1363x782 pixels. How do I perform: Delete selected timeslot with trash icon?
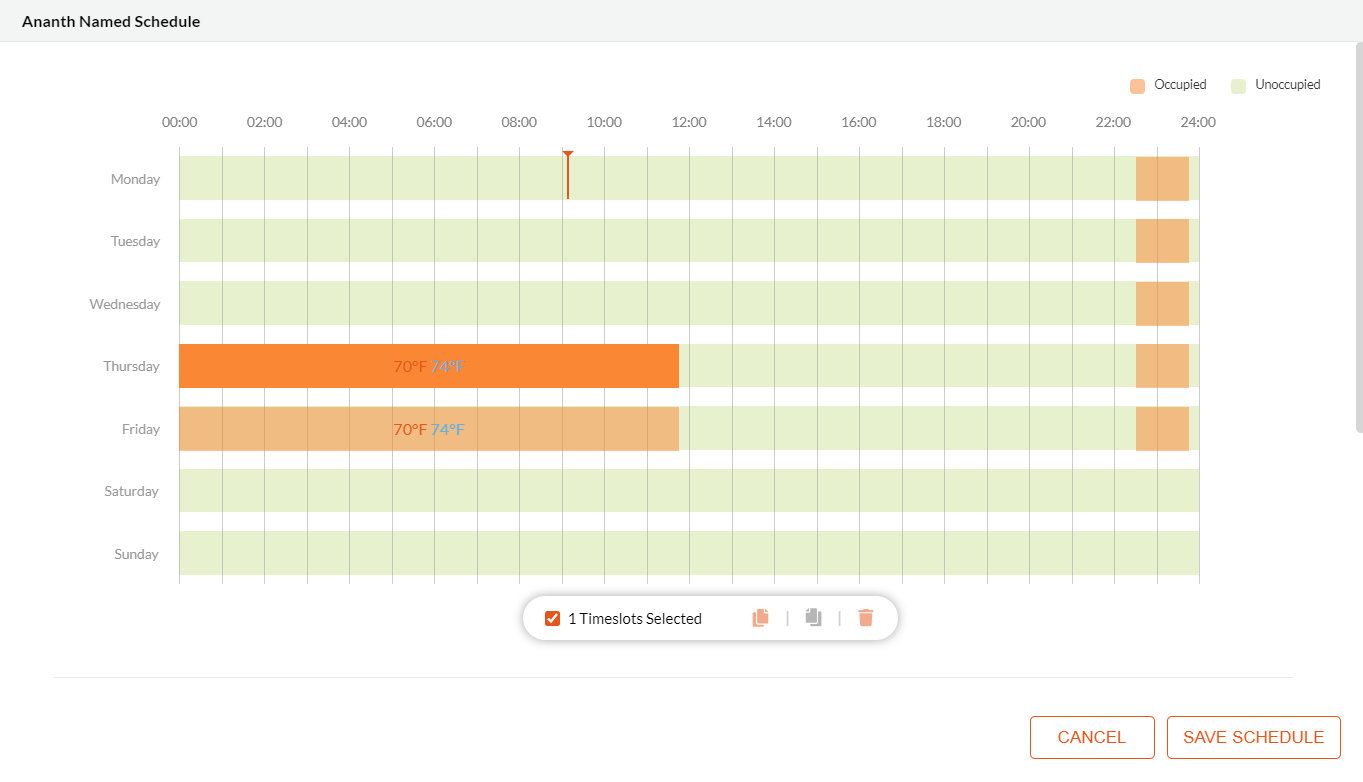pyautogui.click(x=866, y=618)
